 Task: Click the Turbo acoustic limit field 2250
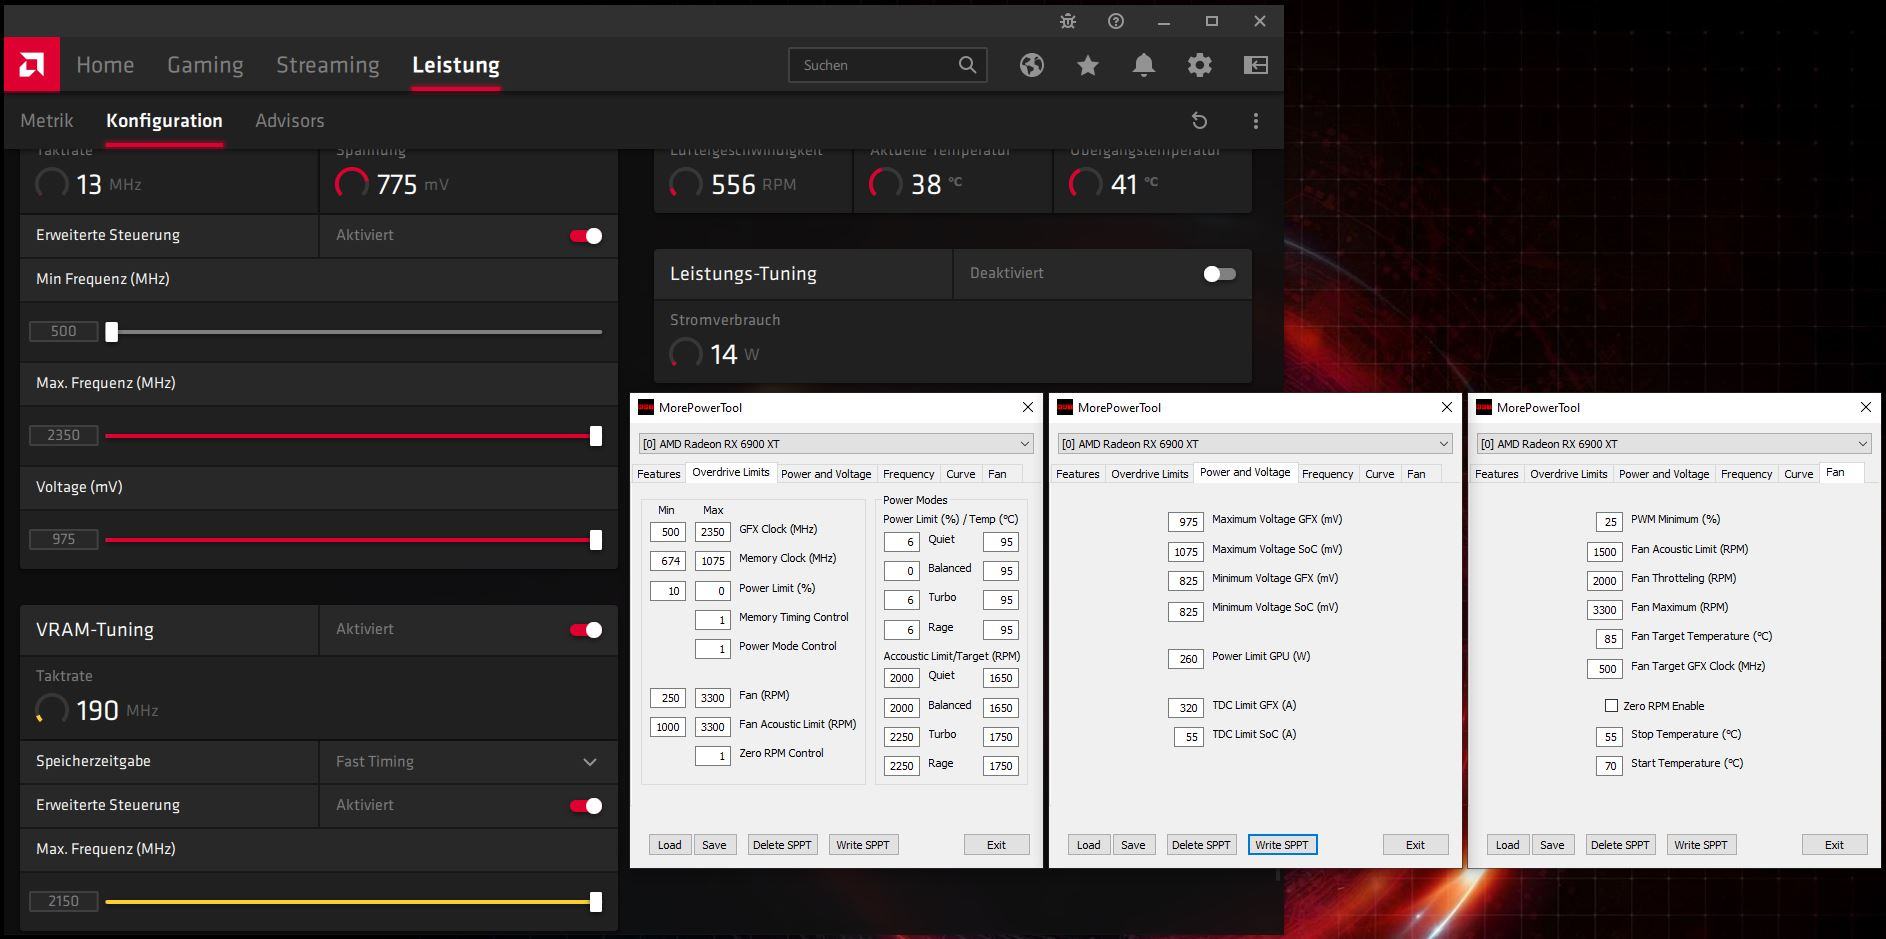pos(901,737)
